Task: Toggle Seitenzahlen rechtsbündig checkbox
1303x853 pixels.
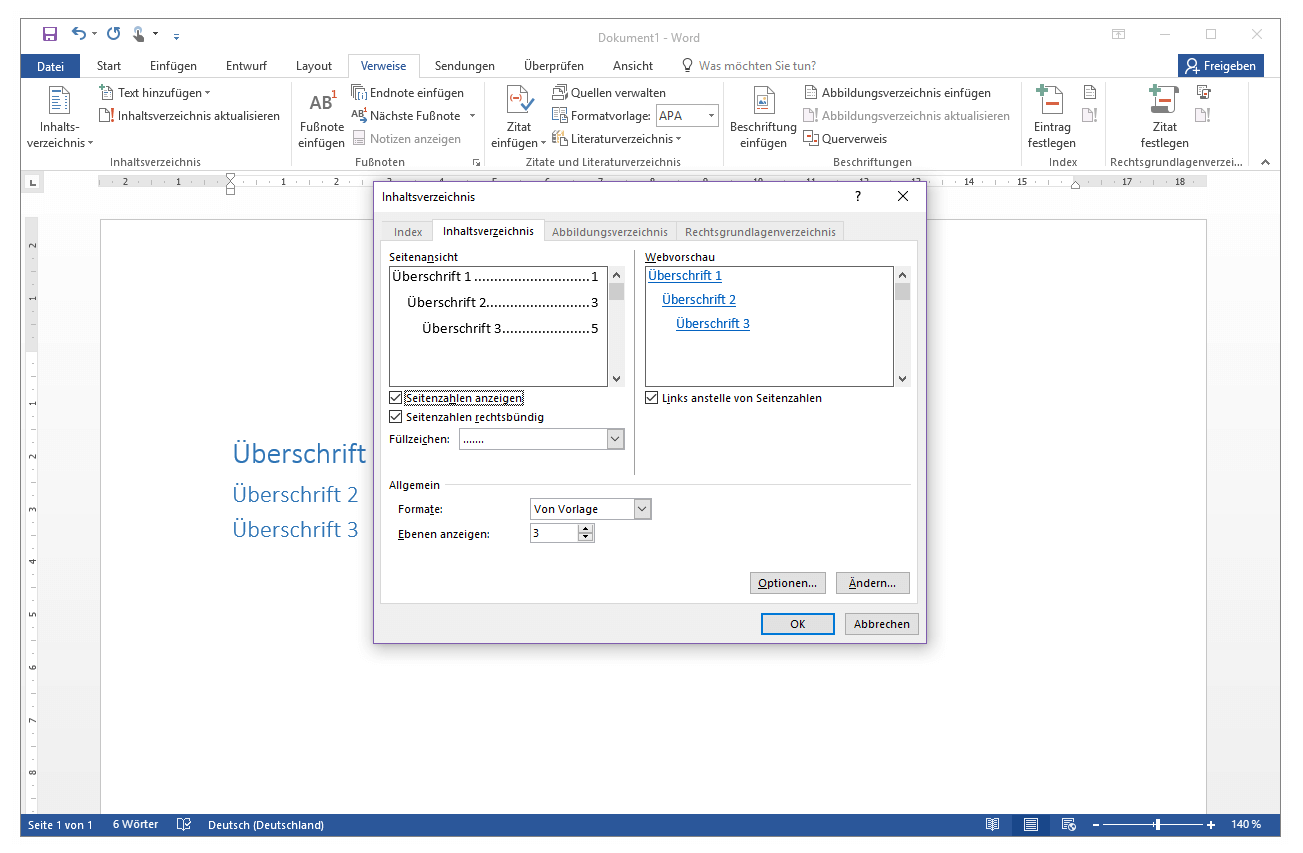Action: 396,417
